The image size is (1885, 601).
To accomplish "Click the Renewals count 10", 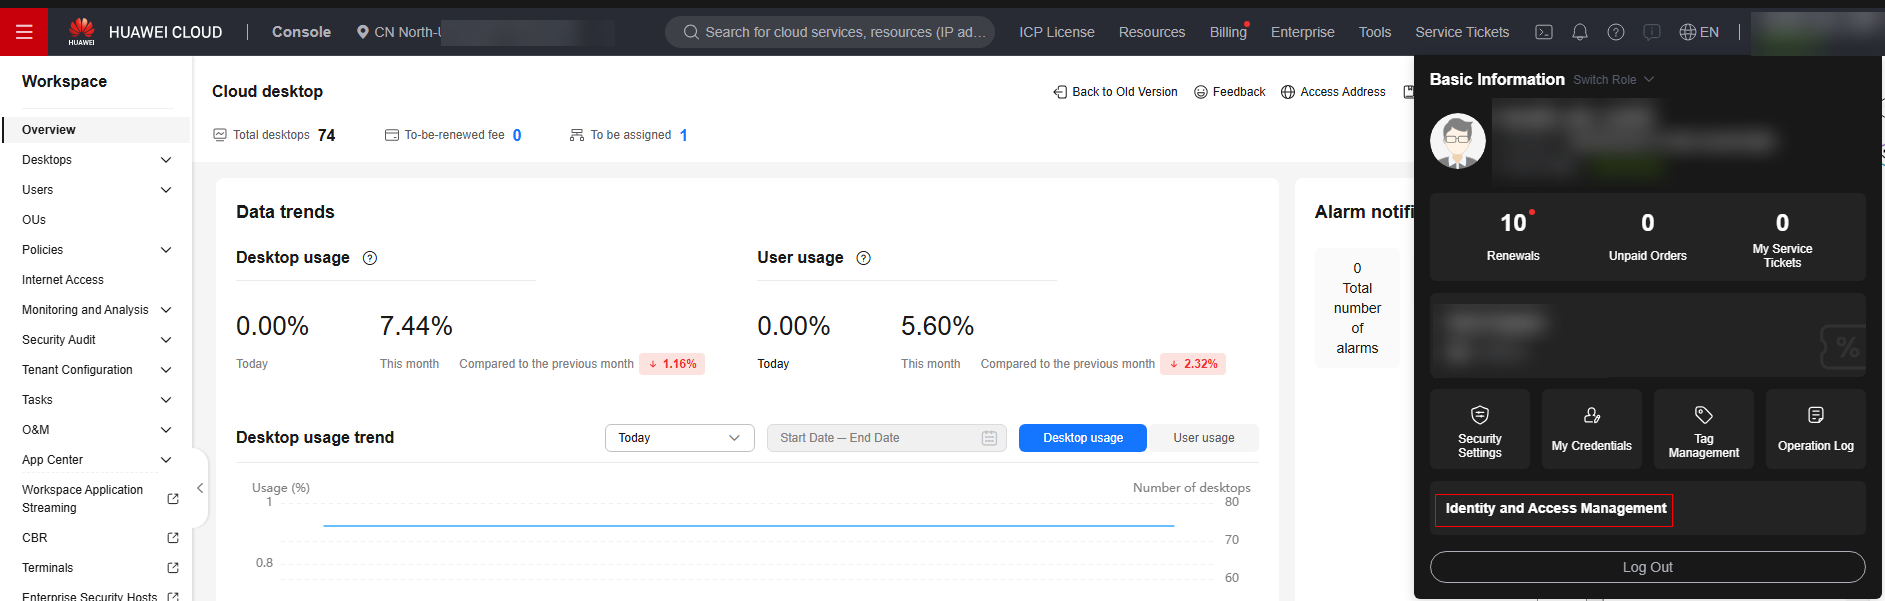I will click(1513, 223).
